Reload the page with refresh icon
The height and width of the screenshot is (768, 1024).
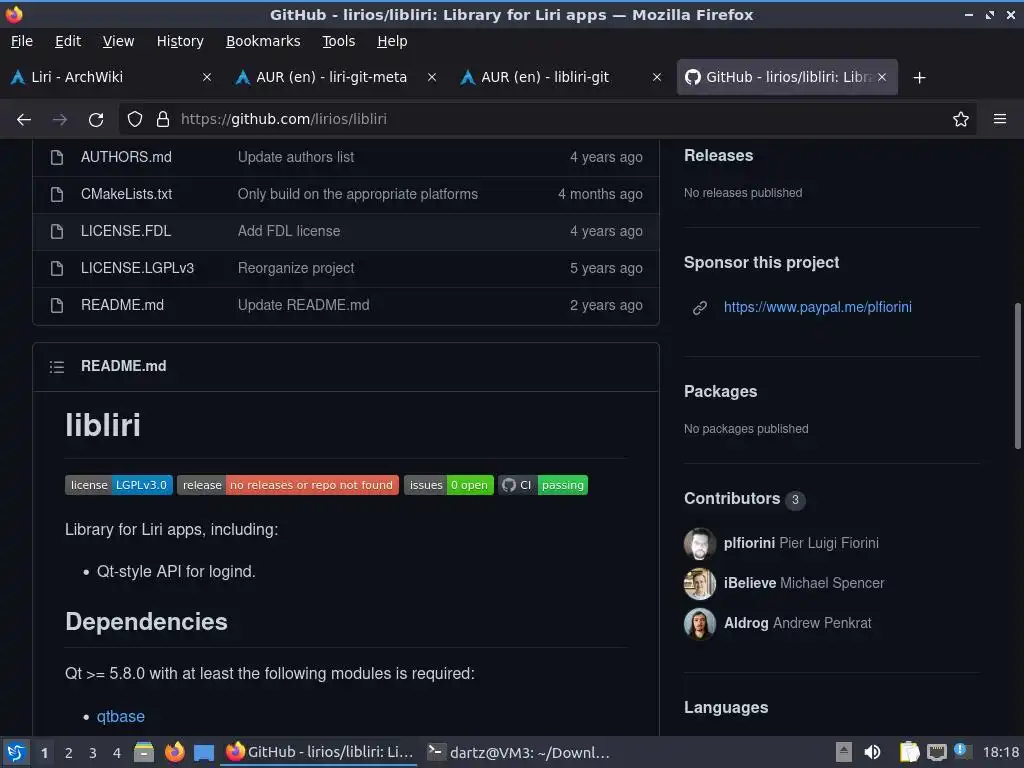96,120
